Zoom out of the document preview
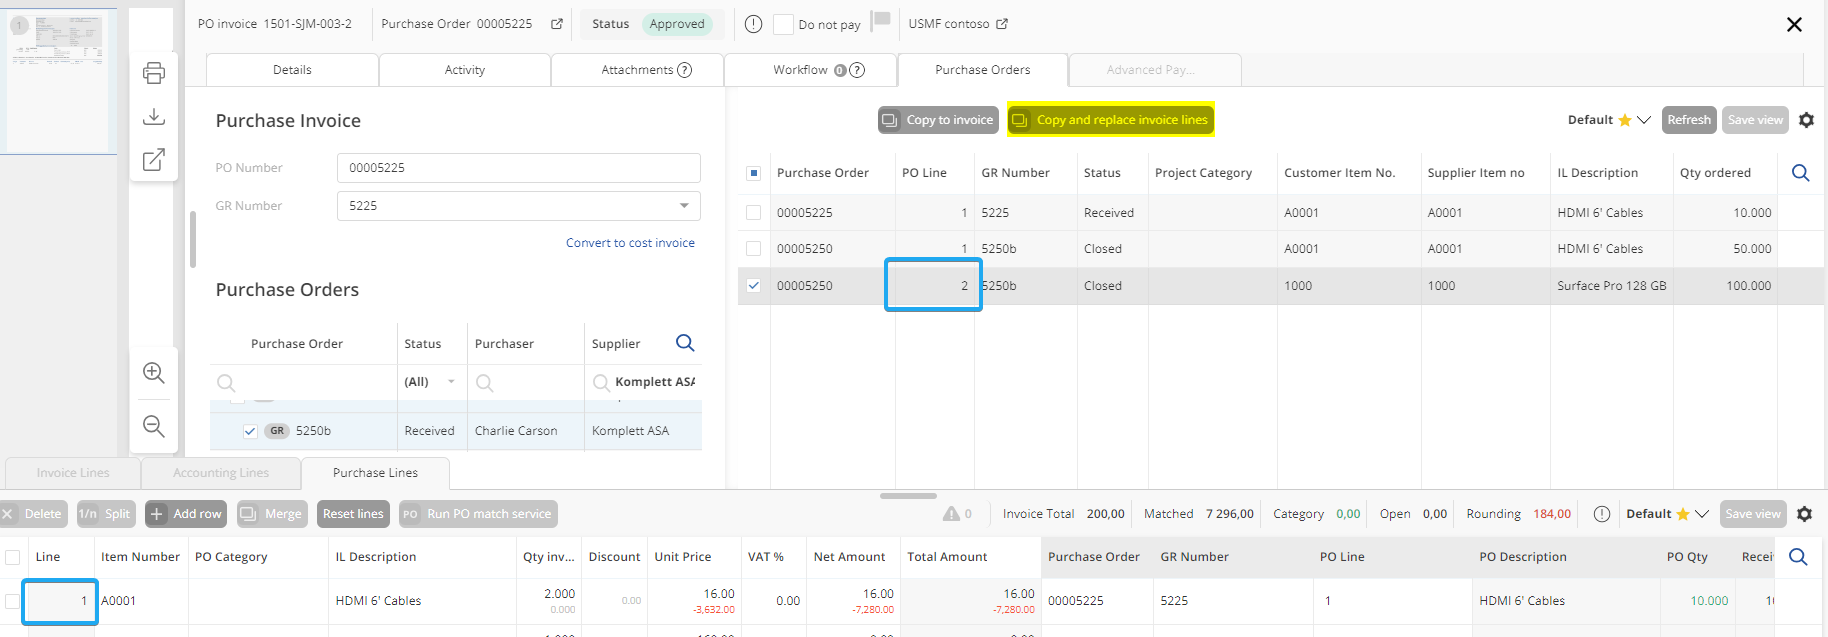The height and width of the screenshot is (637, 1828). pos(154,426)
